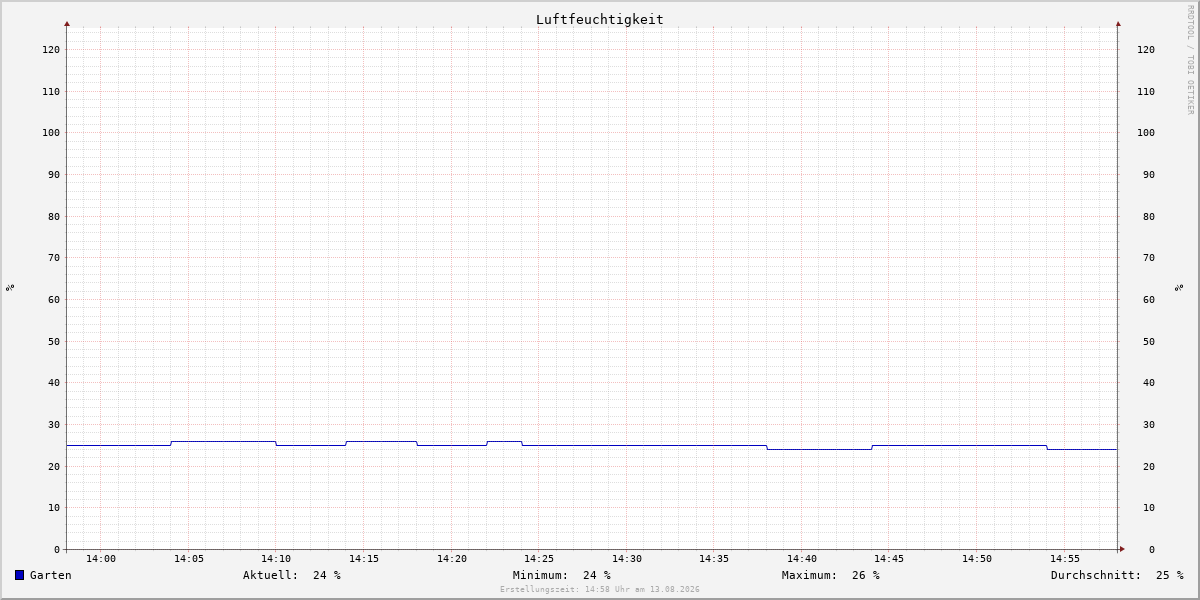The width and height of the screenshot is (1200, 600).
Task: Click the Erstellungszeit timestamp footer text
Action: (x=600, y=590)
